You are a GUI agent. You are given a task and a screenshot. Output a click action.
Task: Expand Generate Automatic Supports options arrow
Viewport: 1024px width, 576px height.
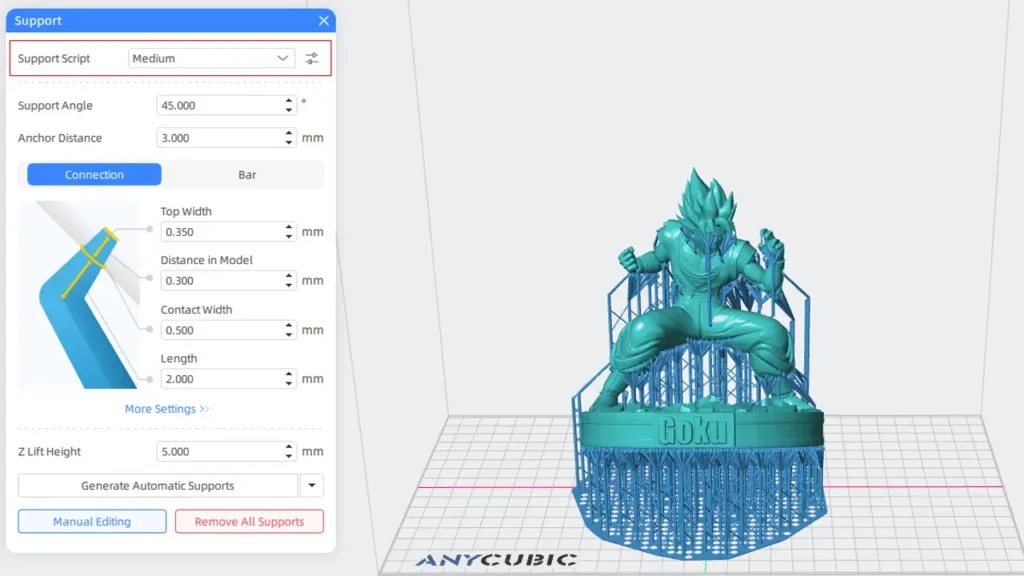[312, 485]
